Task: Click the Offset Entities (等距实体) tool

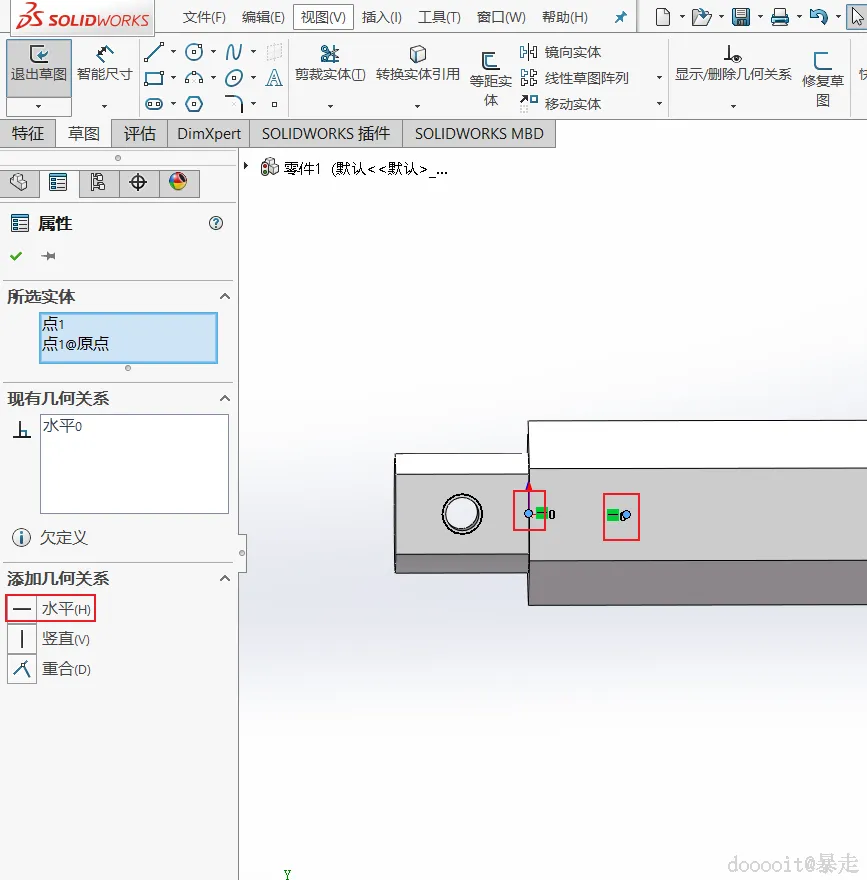Action: tap(490, 79)
